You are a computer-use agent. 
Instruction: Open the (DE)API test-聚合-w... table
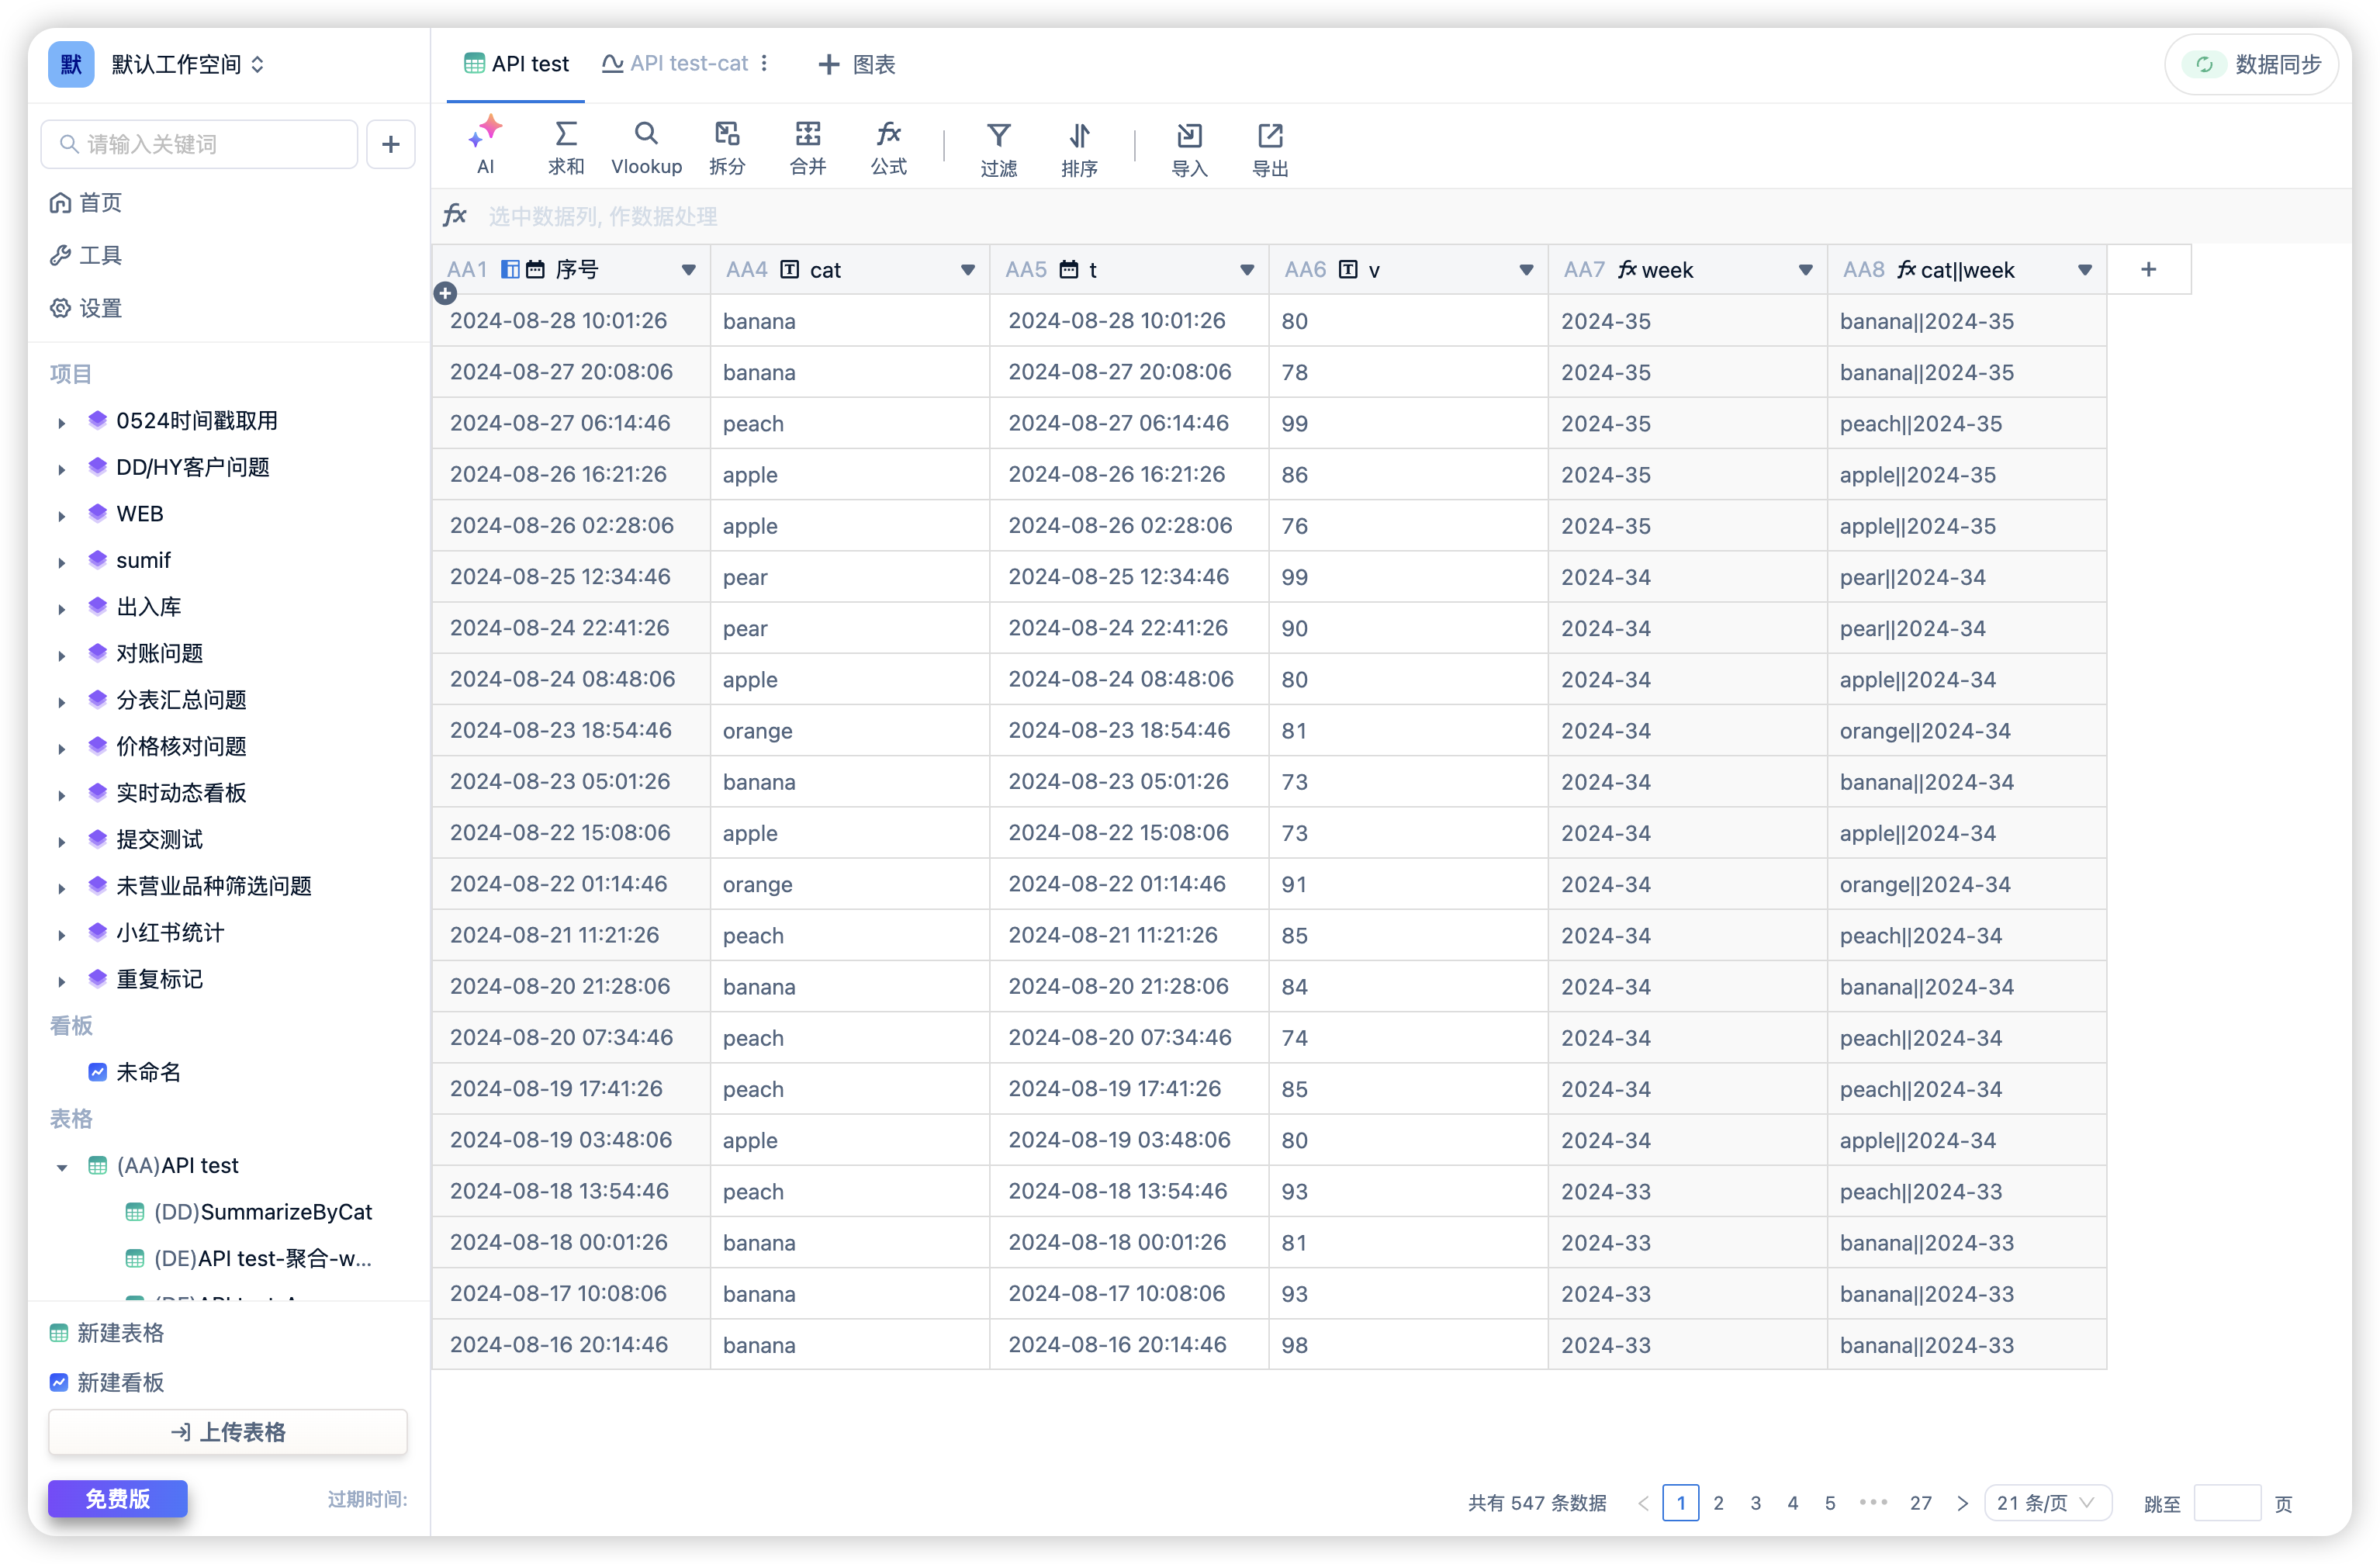tap(249, 1259)
